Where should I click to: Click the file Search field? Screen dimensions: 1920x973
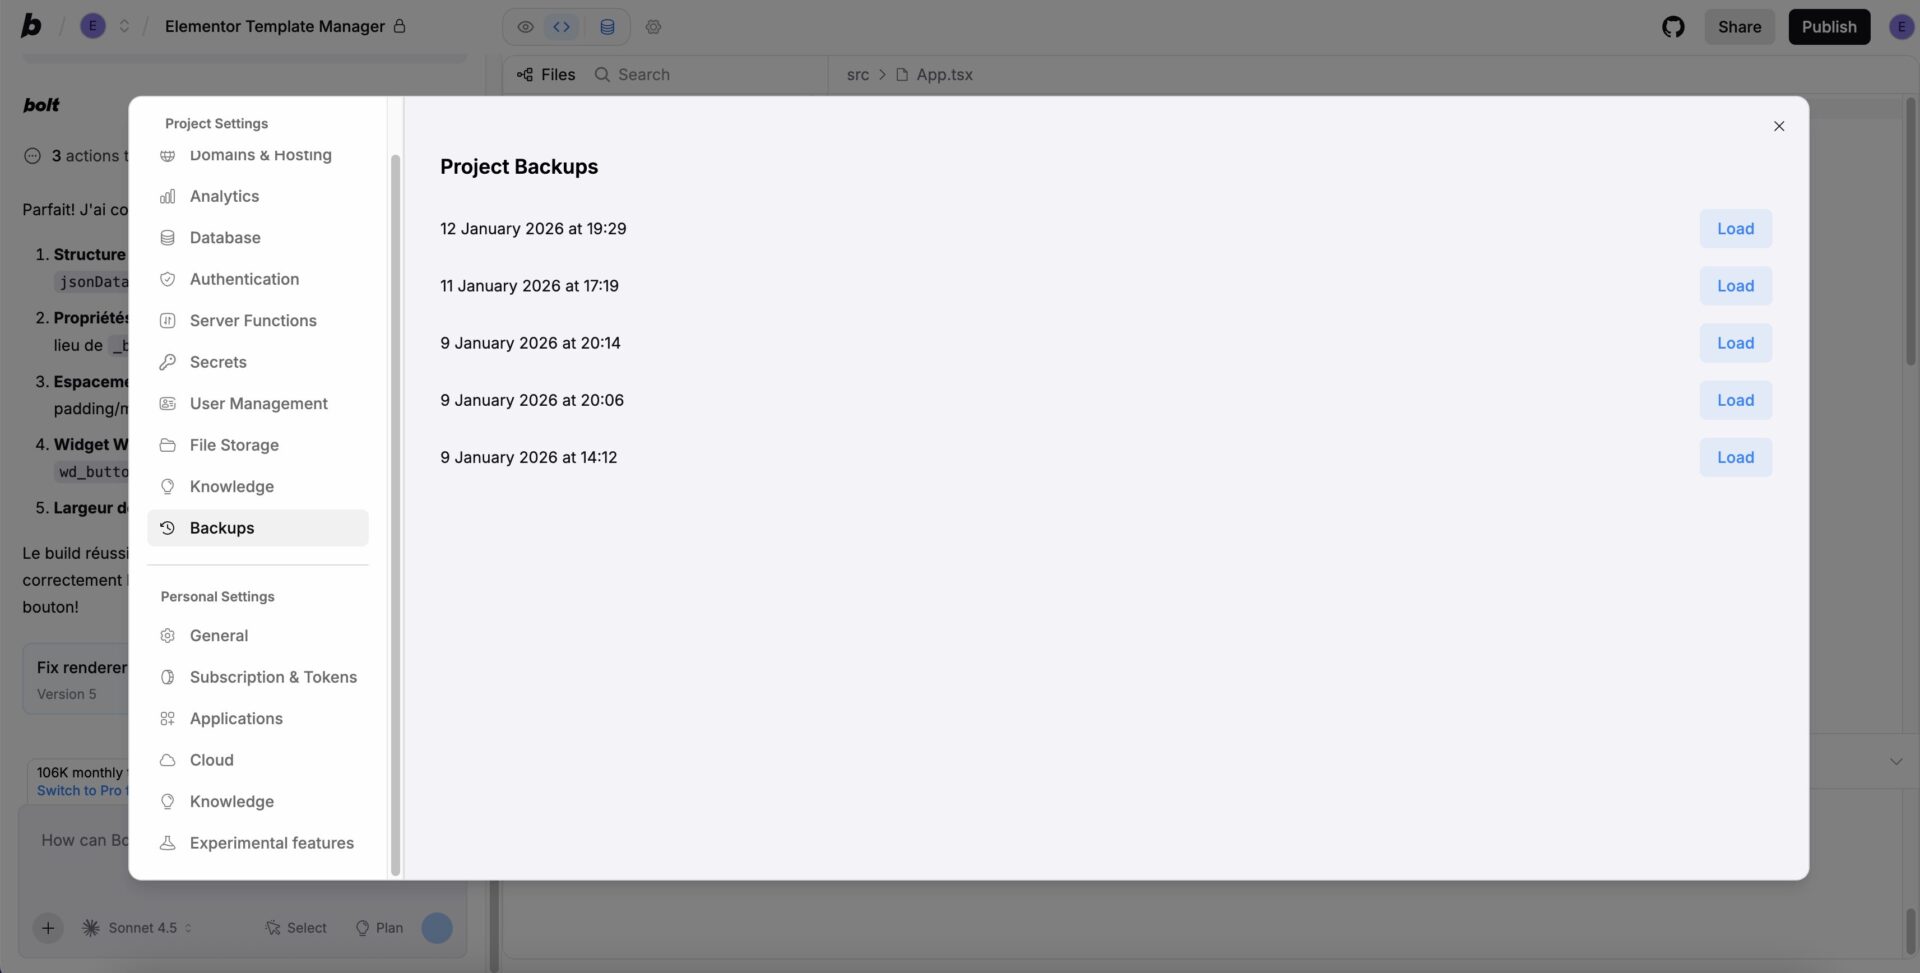click(x=644, y=74)
